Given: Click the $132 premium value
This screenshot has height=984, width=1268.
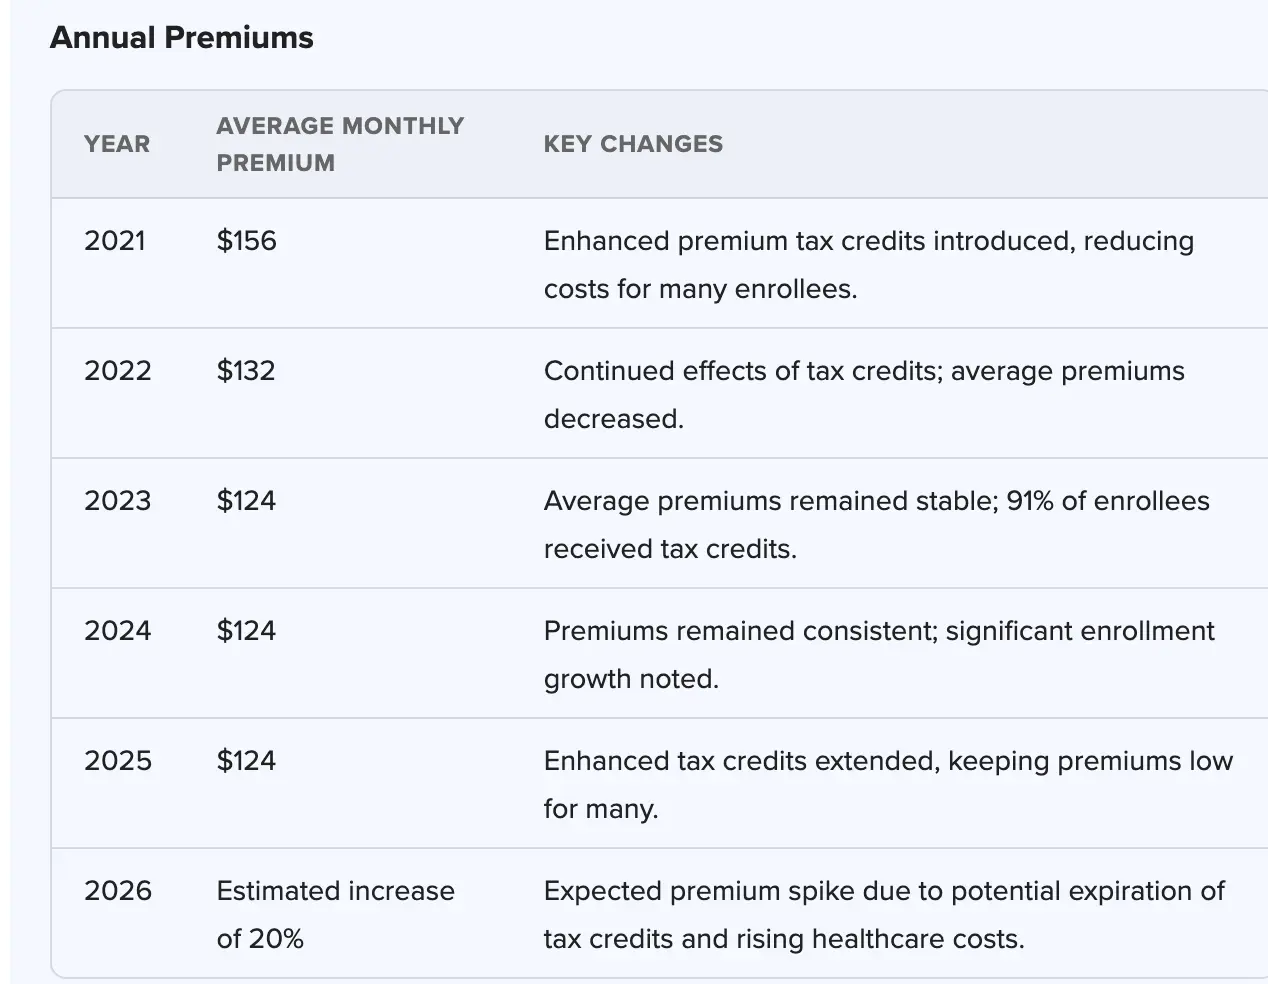Looking at the screenshot, I should [x=246, y=371].
